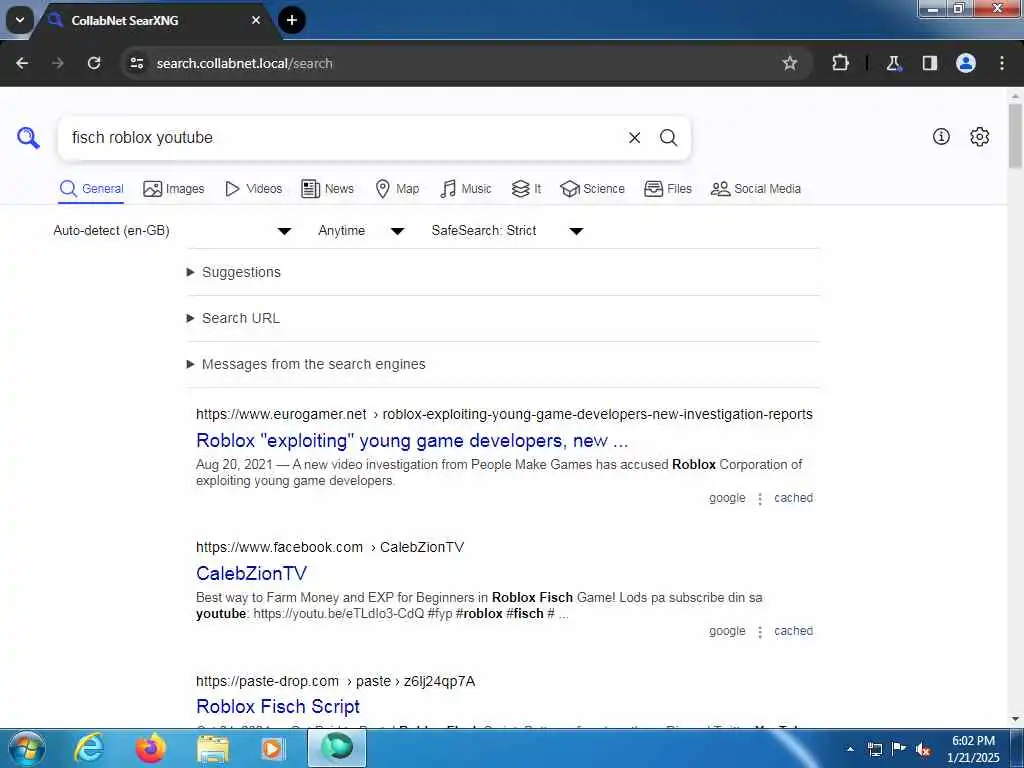The width and height of the screenshot is (1024, 768).
Task: Open cached copy of CalebZionTV result
Action: click(x=793, y=632)
